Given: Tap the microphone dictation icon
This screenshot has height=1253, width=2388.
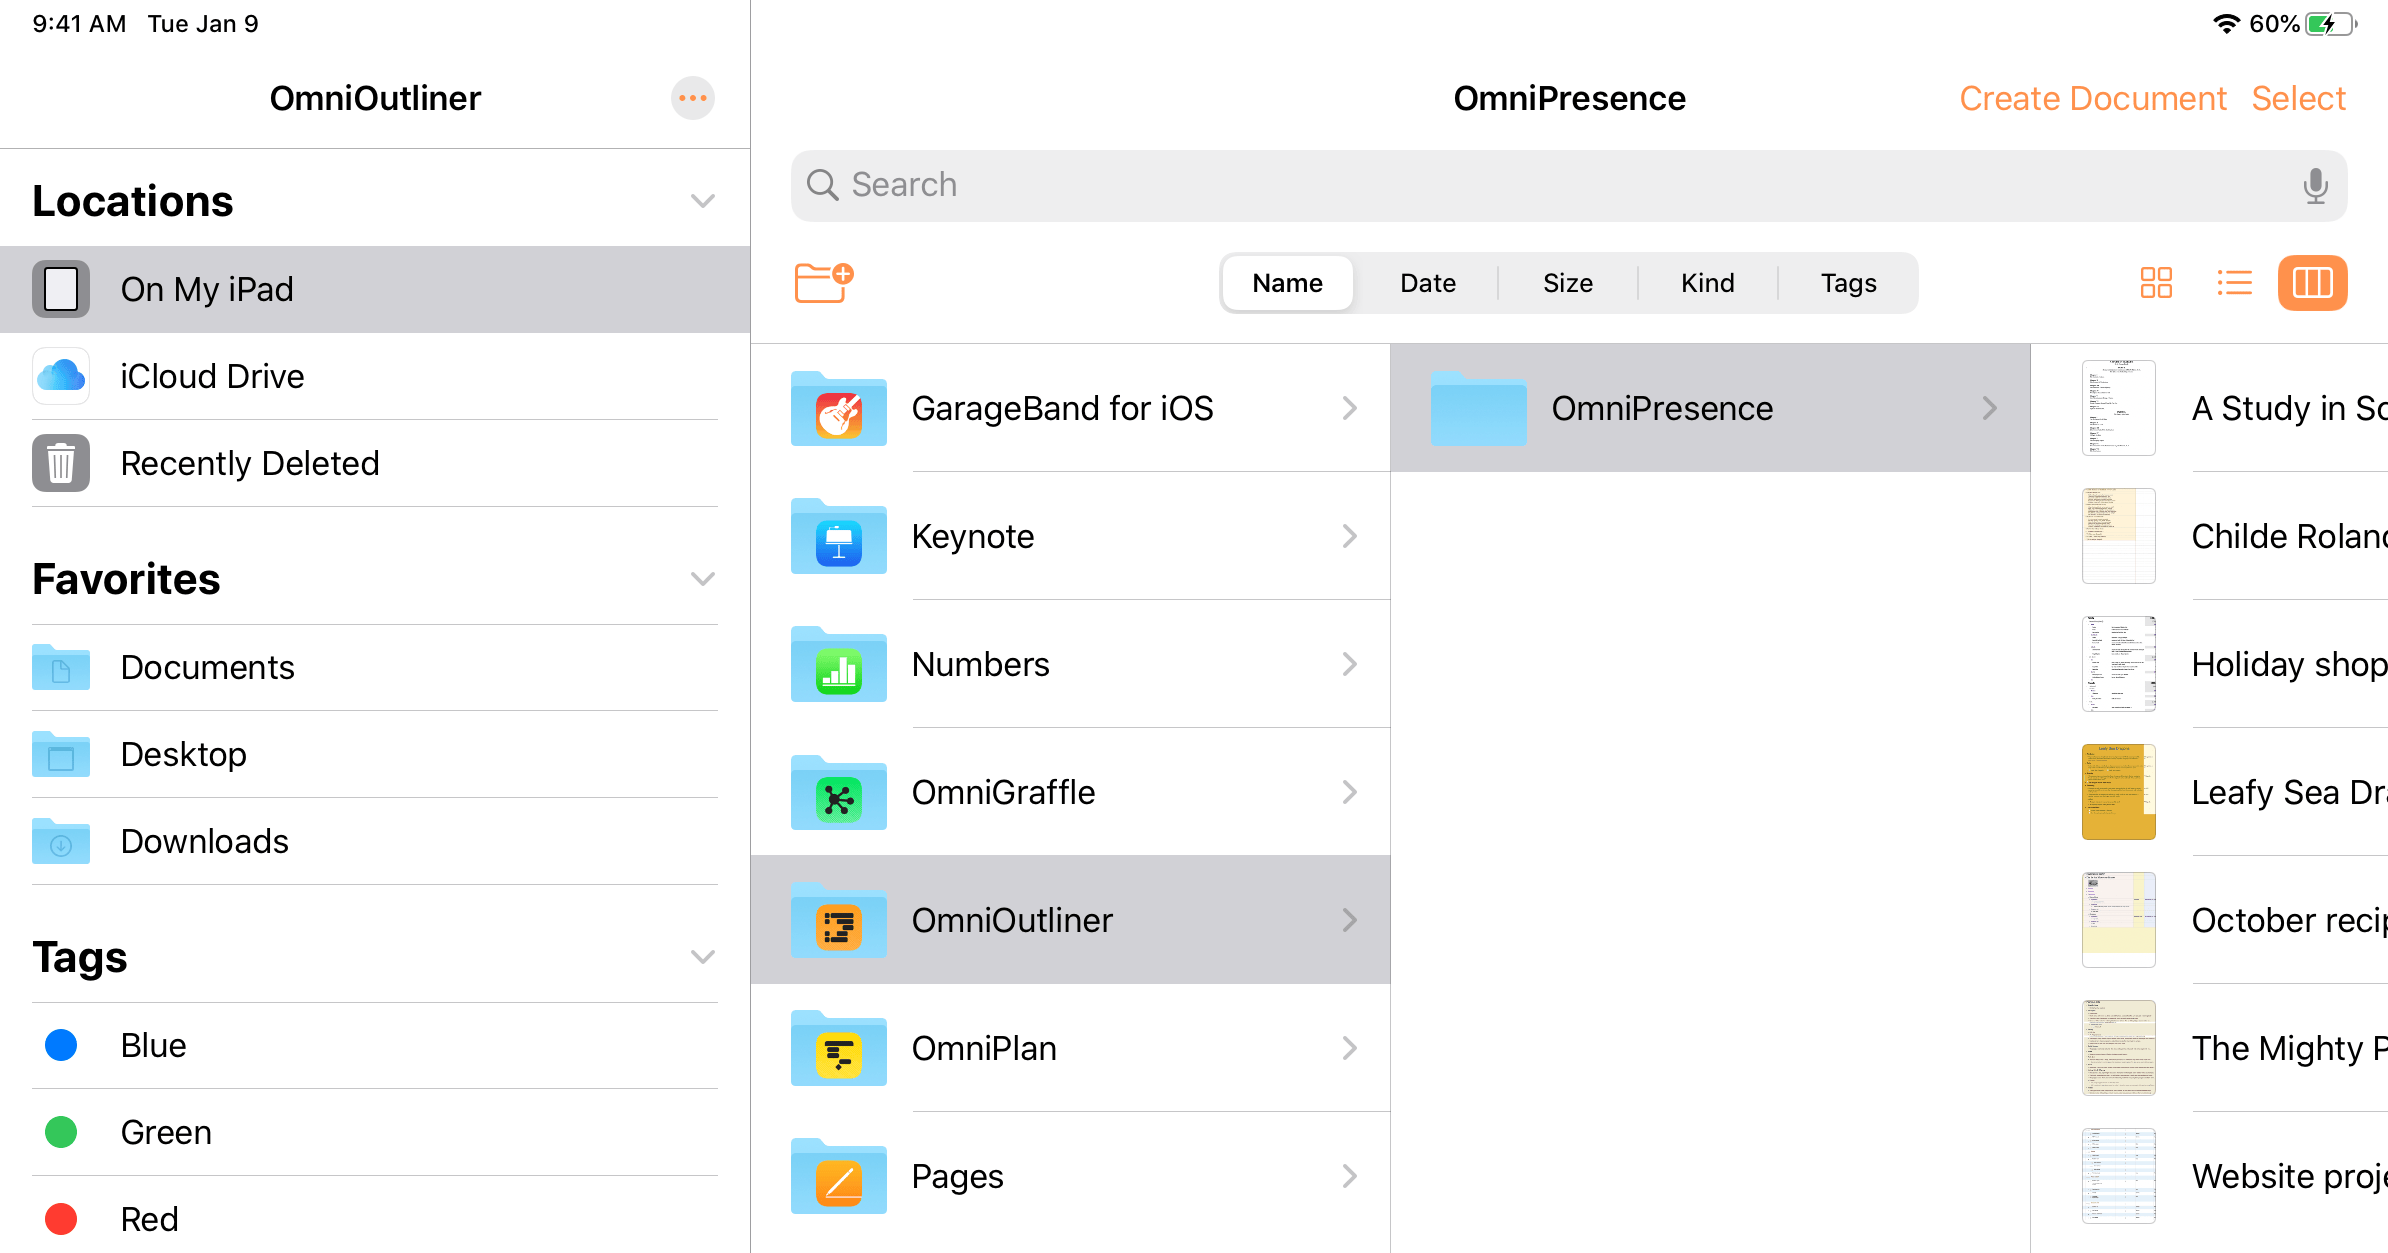Looking at the screenshot, I should pyautogui.click(x=2315, y=185).
